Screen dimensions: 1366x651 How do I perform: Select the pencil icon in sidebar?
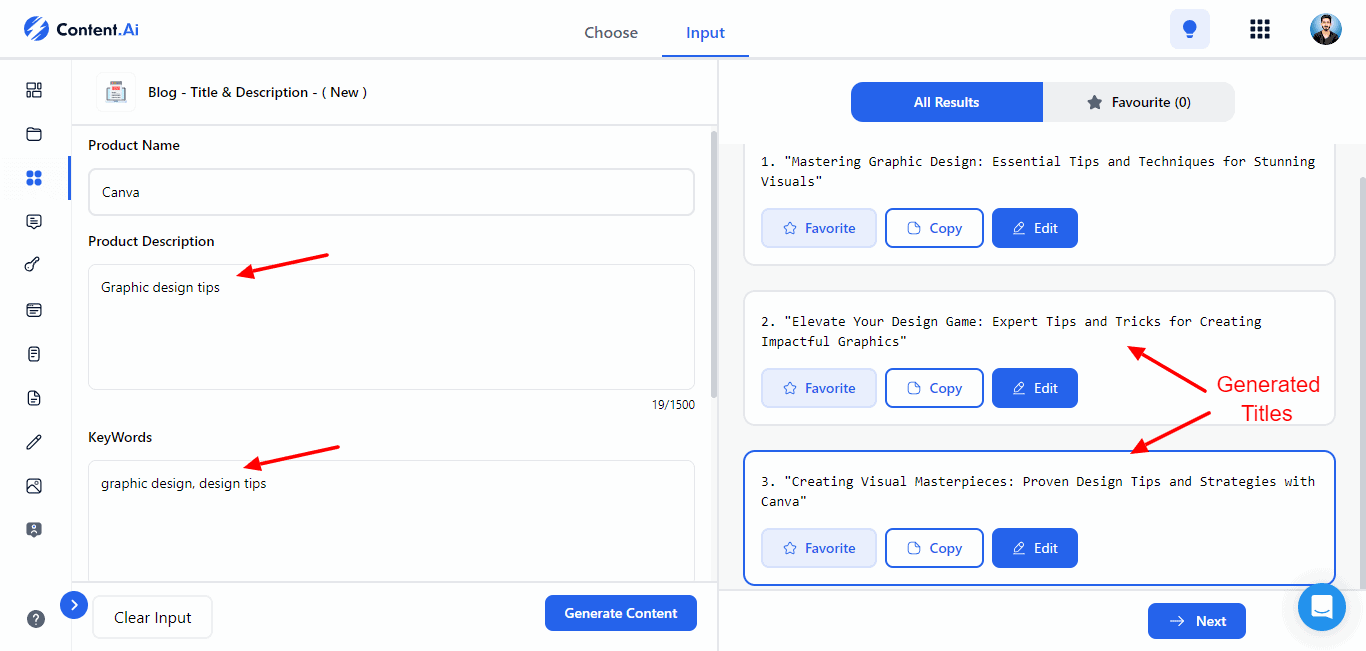[34, 442]
